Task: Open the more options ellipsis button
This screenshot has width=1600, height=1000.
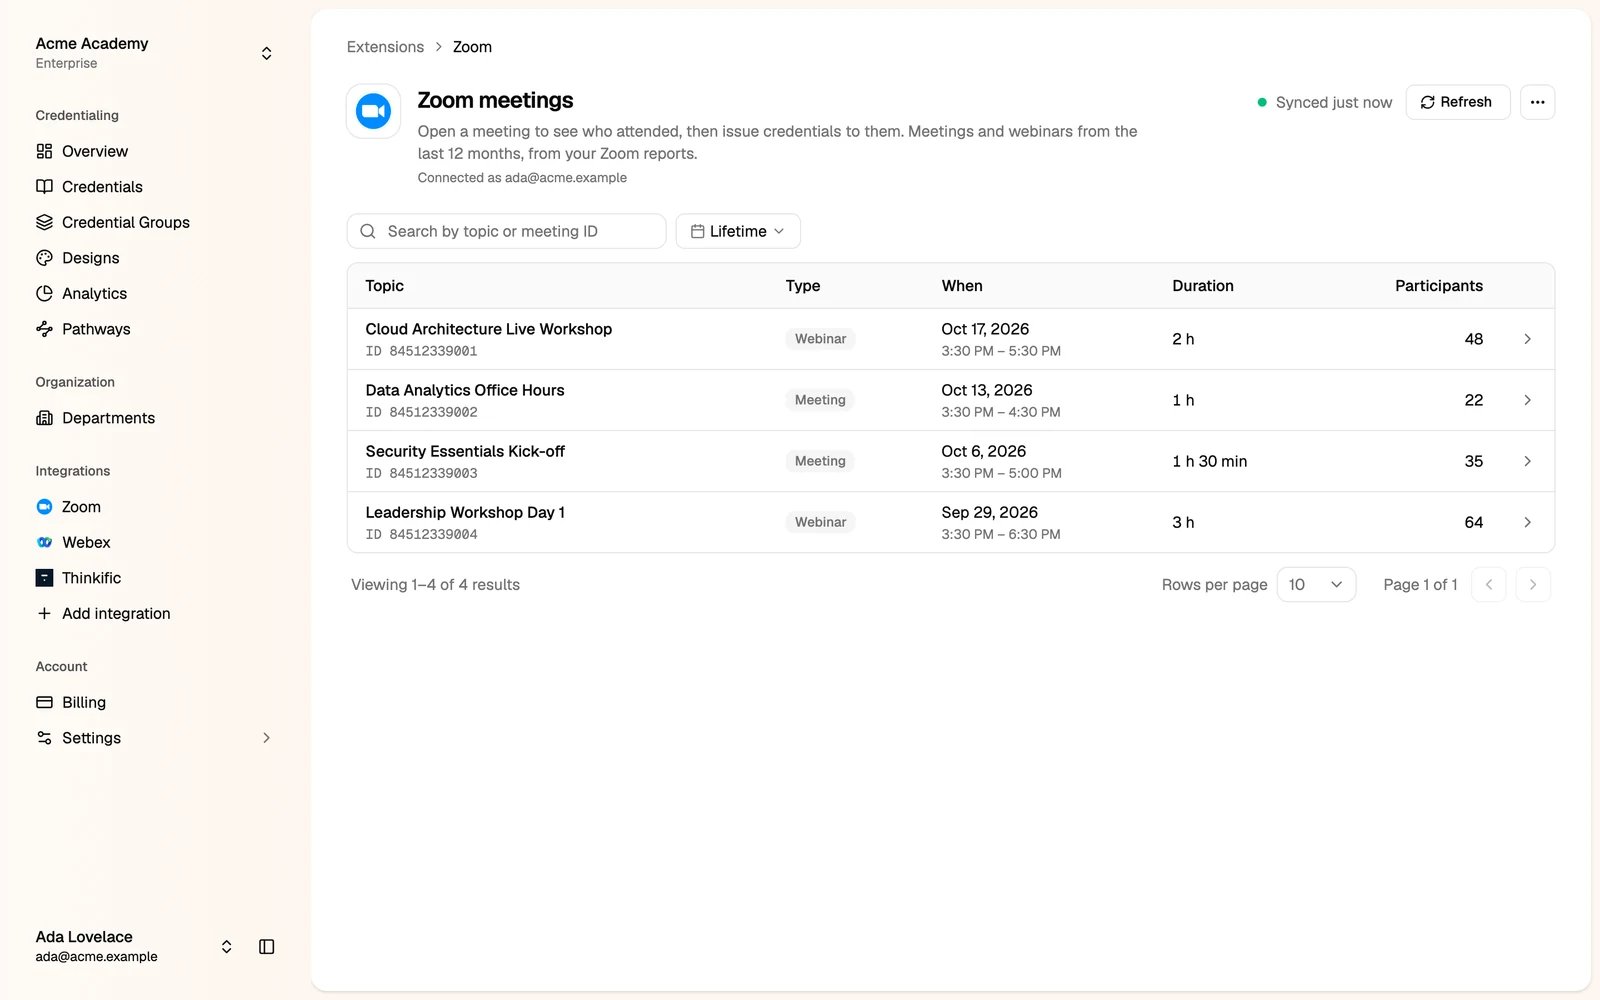Action: click(1537, 102)
